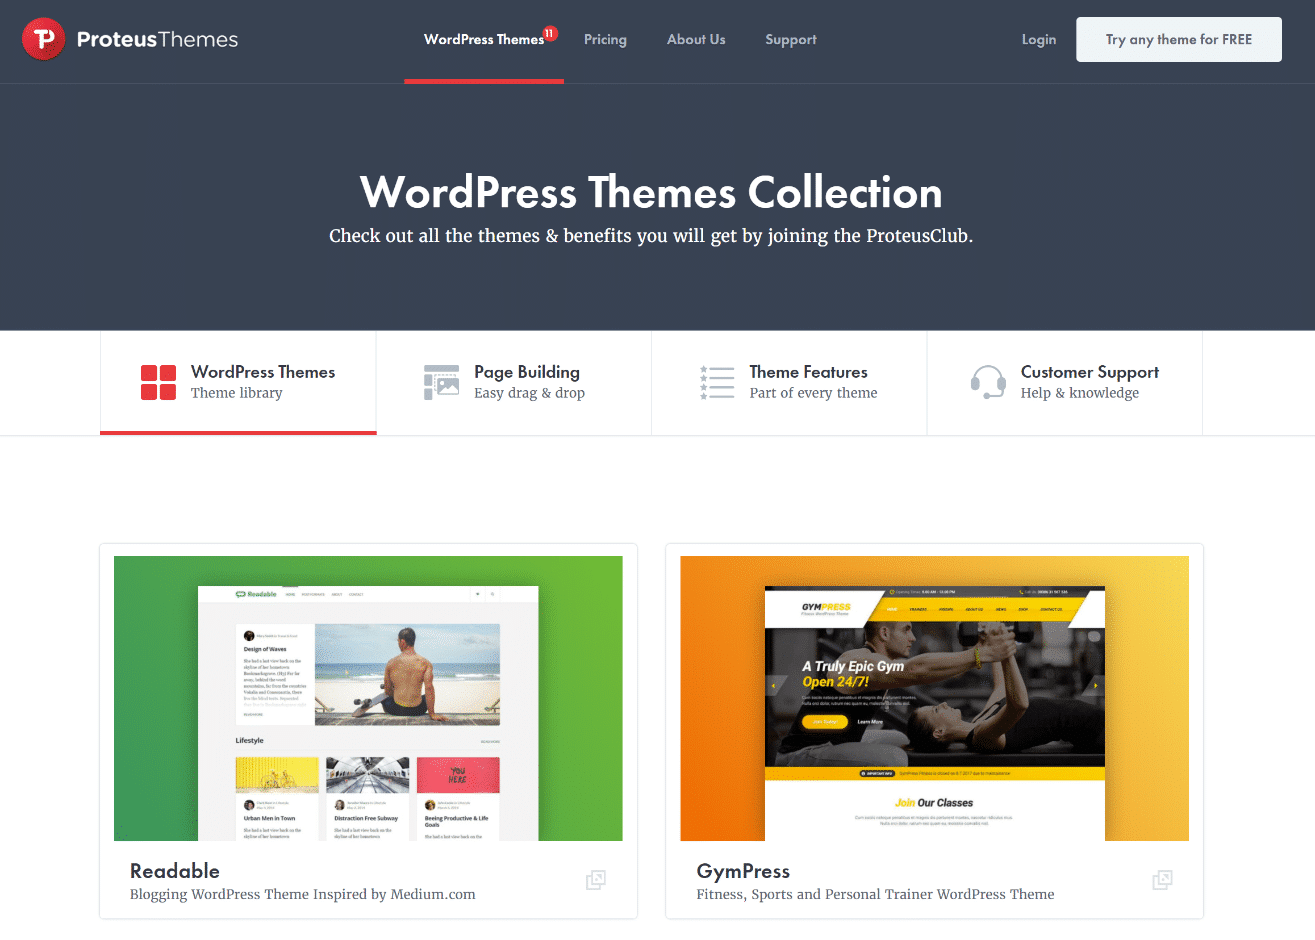Click the 'Check out all the themes' tagline
1315x940 pixels.
pos(651,236)
